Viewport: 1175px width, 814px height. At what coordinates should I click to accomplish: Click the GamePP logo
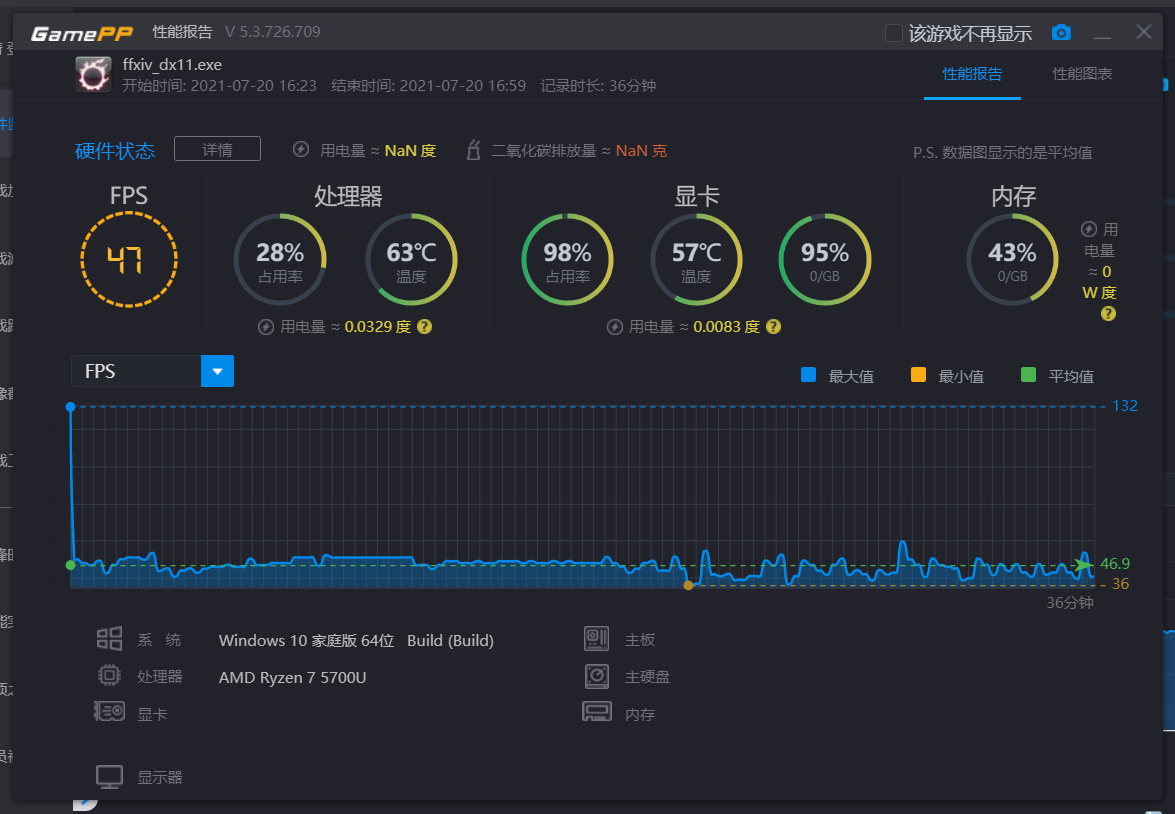point(82,33)
